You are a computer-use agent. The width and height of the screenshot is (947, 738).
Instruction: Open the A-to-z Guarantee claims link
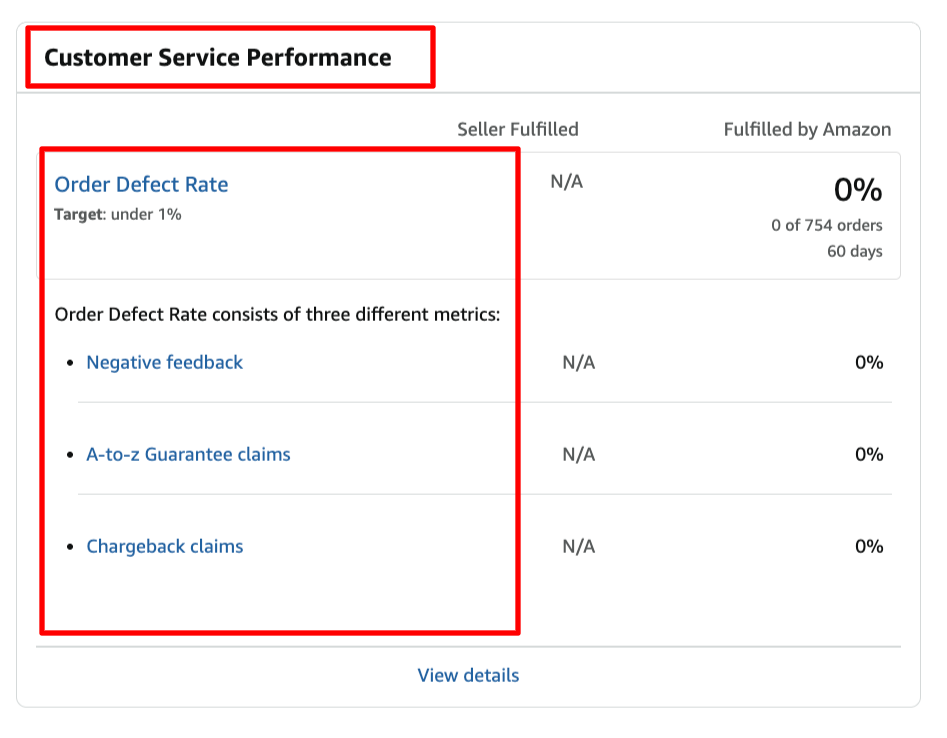(188, 454)
